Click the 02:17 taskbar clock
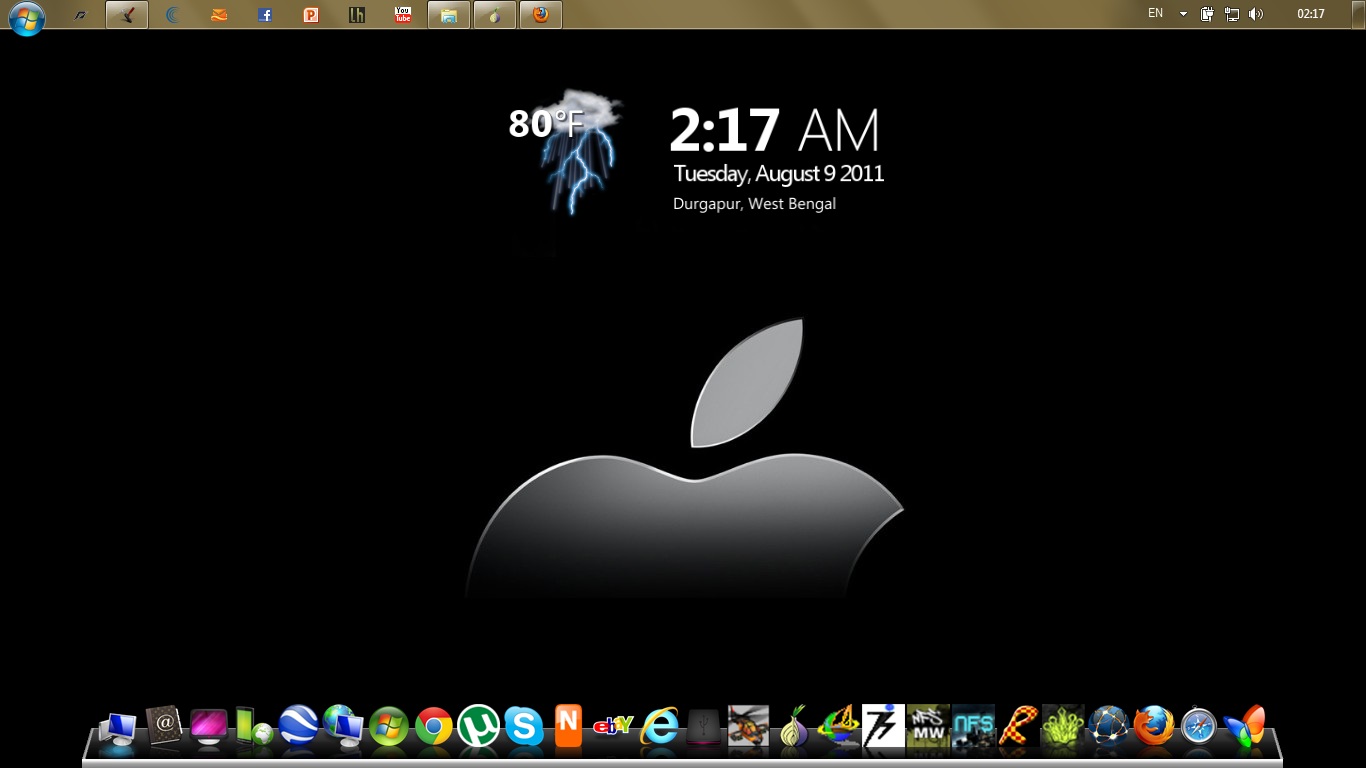This screenshot has width=1366, height=768. 1311,14
